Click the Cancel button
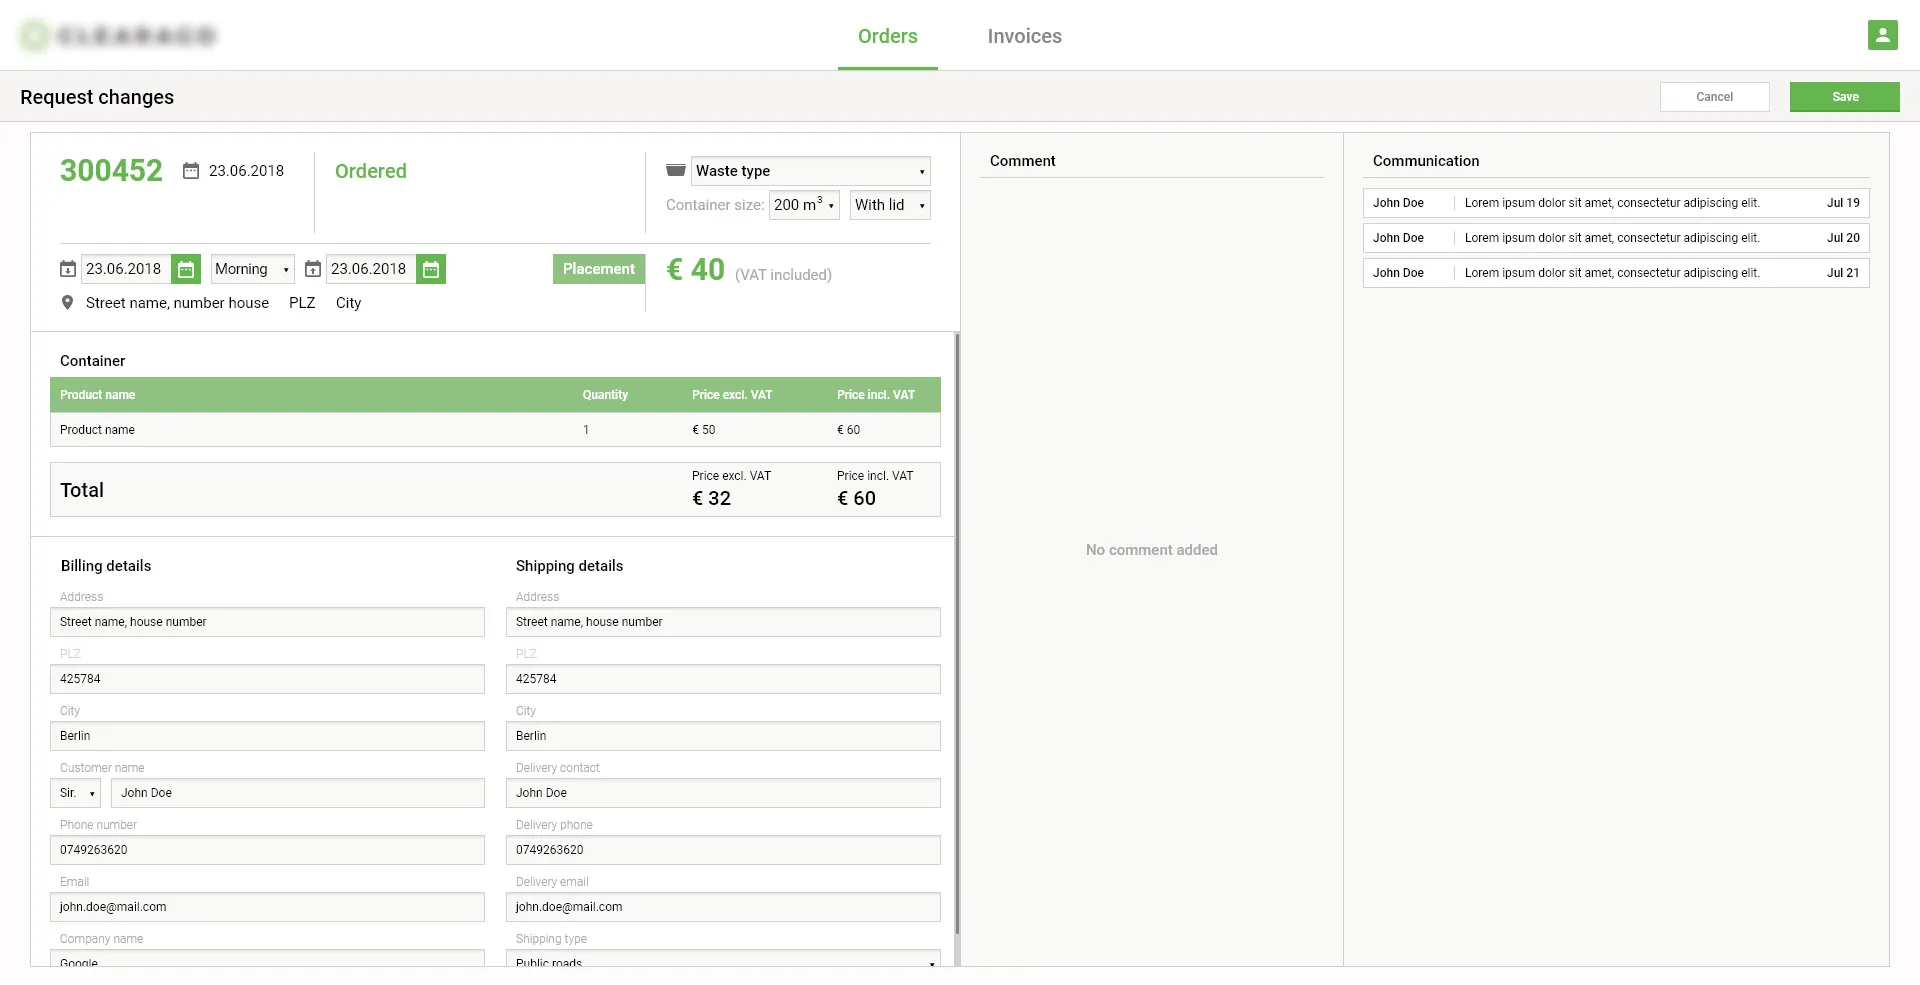 coord(1714,97)
